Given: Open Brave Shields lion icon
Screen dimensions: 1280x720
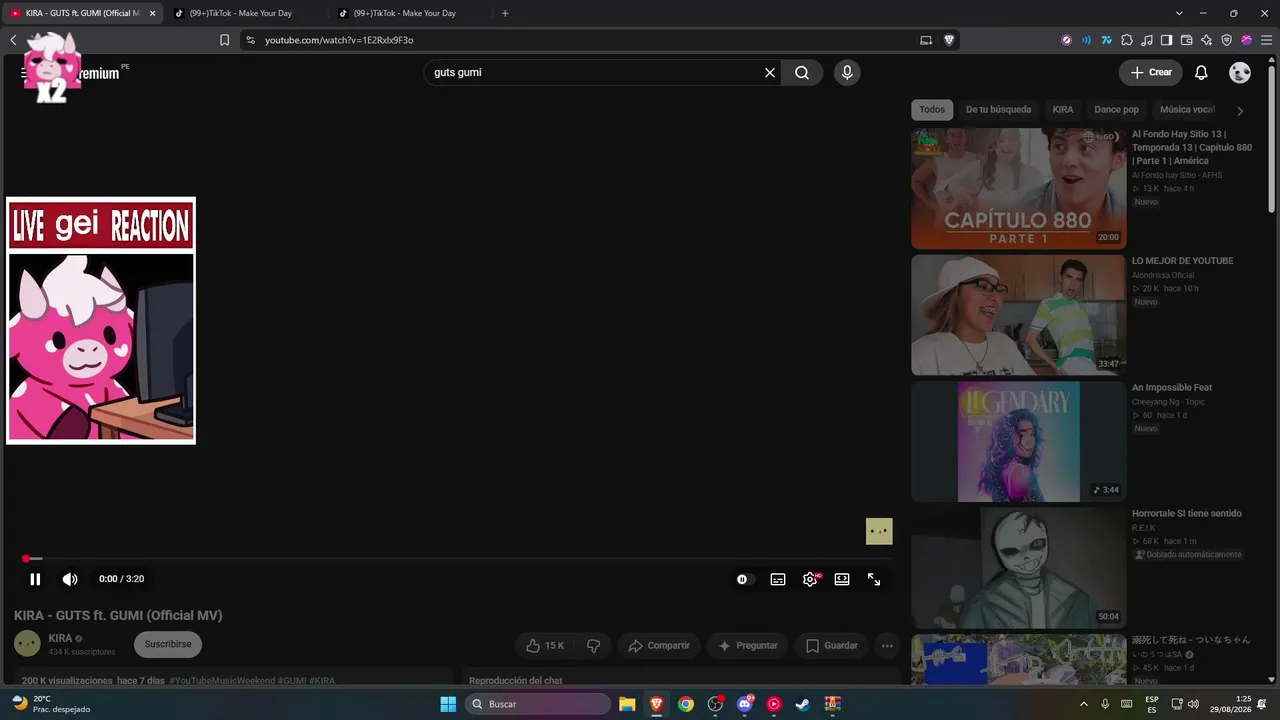Looking at the screenshot, I should [x=949, y=40].
